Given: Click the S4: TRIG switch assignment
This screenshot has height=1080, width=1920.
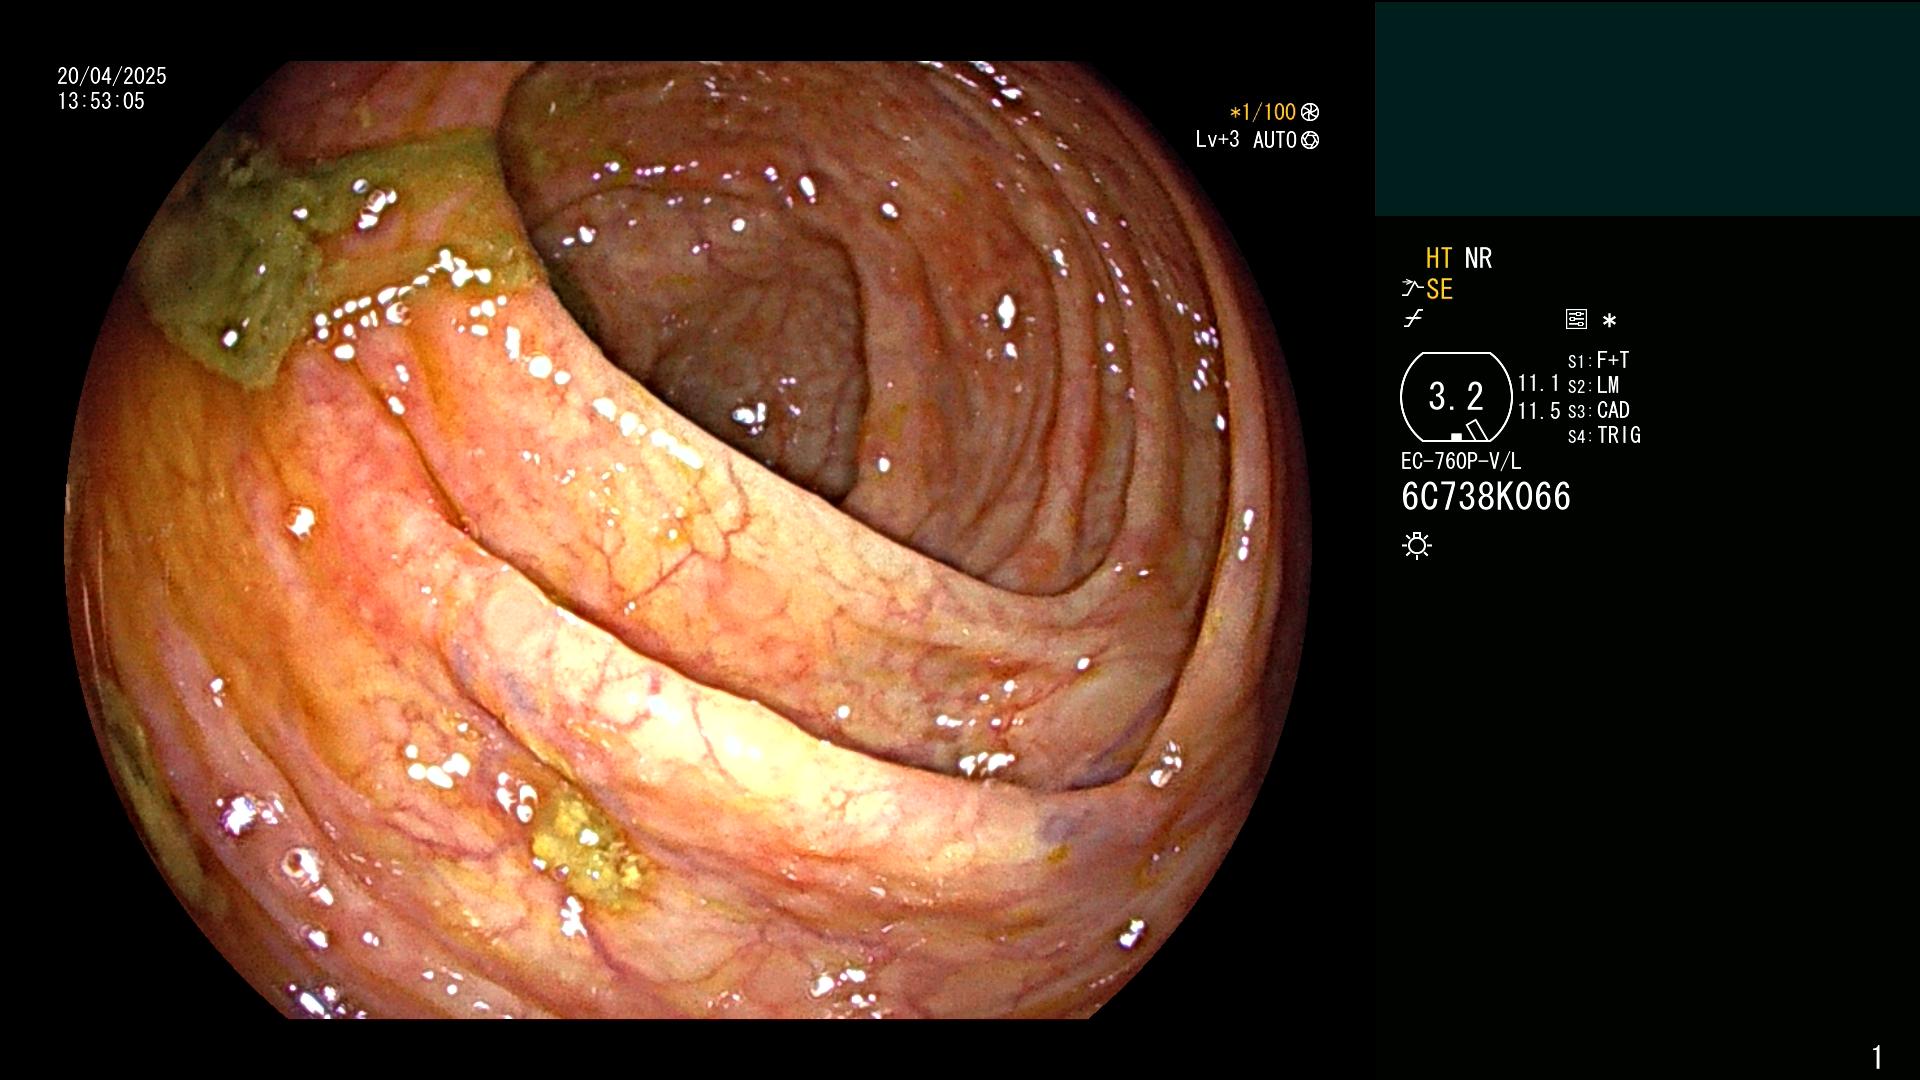Looking at the screenshot, I should coord(1604,435).
